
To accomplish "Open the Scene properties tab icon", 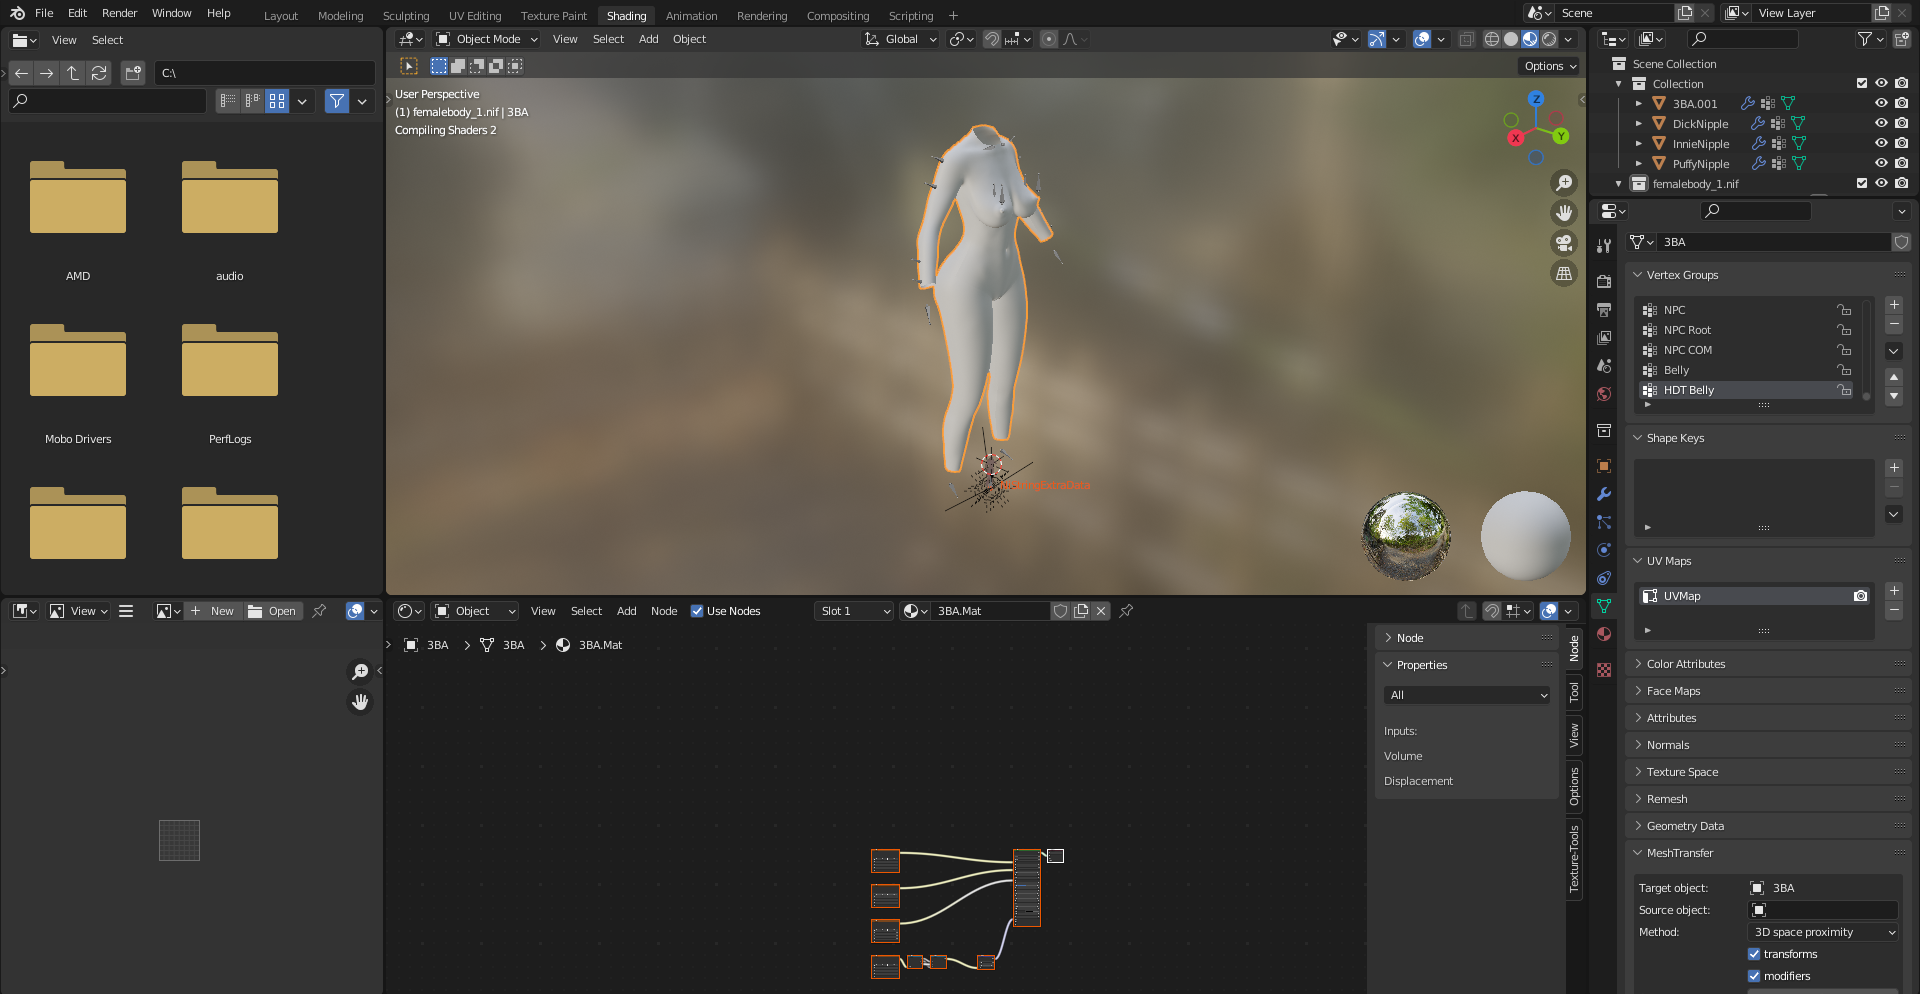I will point(1604,366).
